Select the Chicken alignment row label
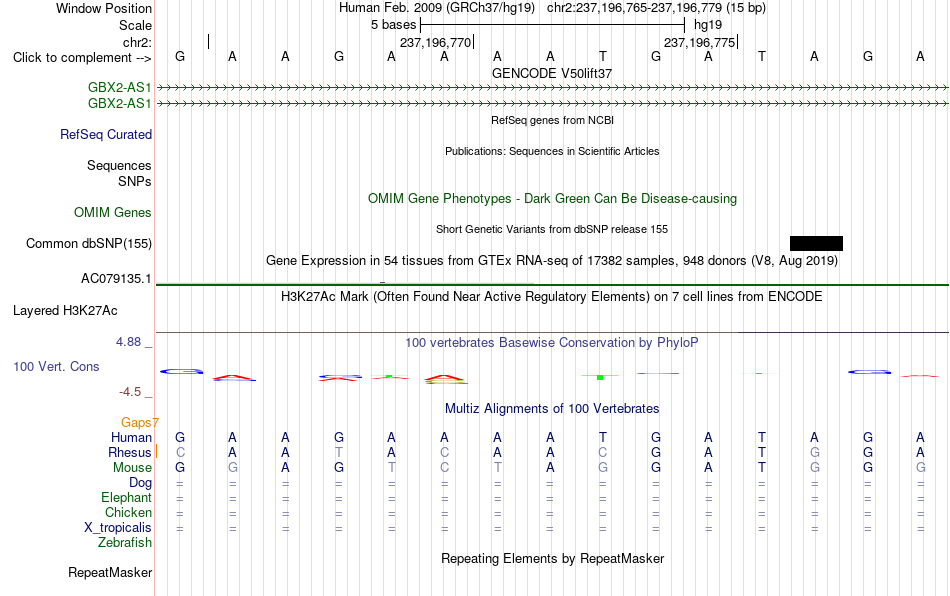This screenshot has width=950, height=596. (128, 512)
